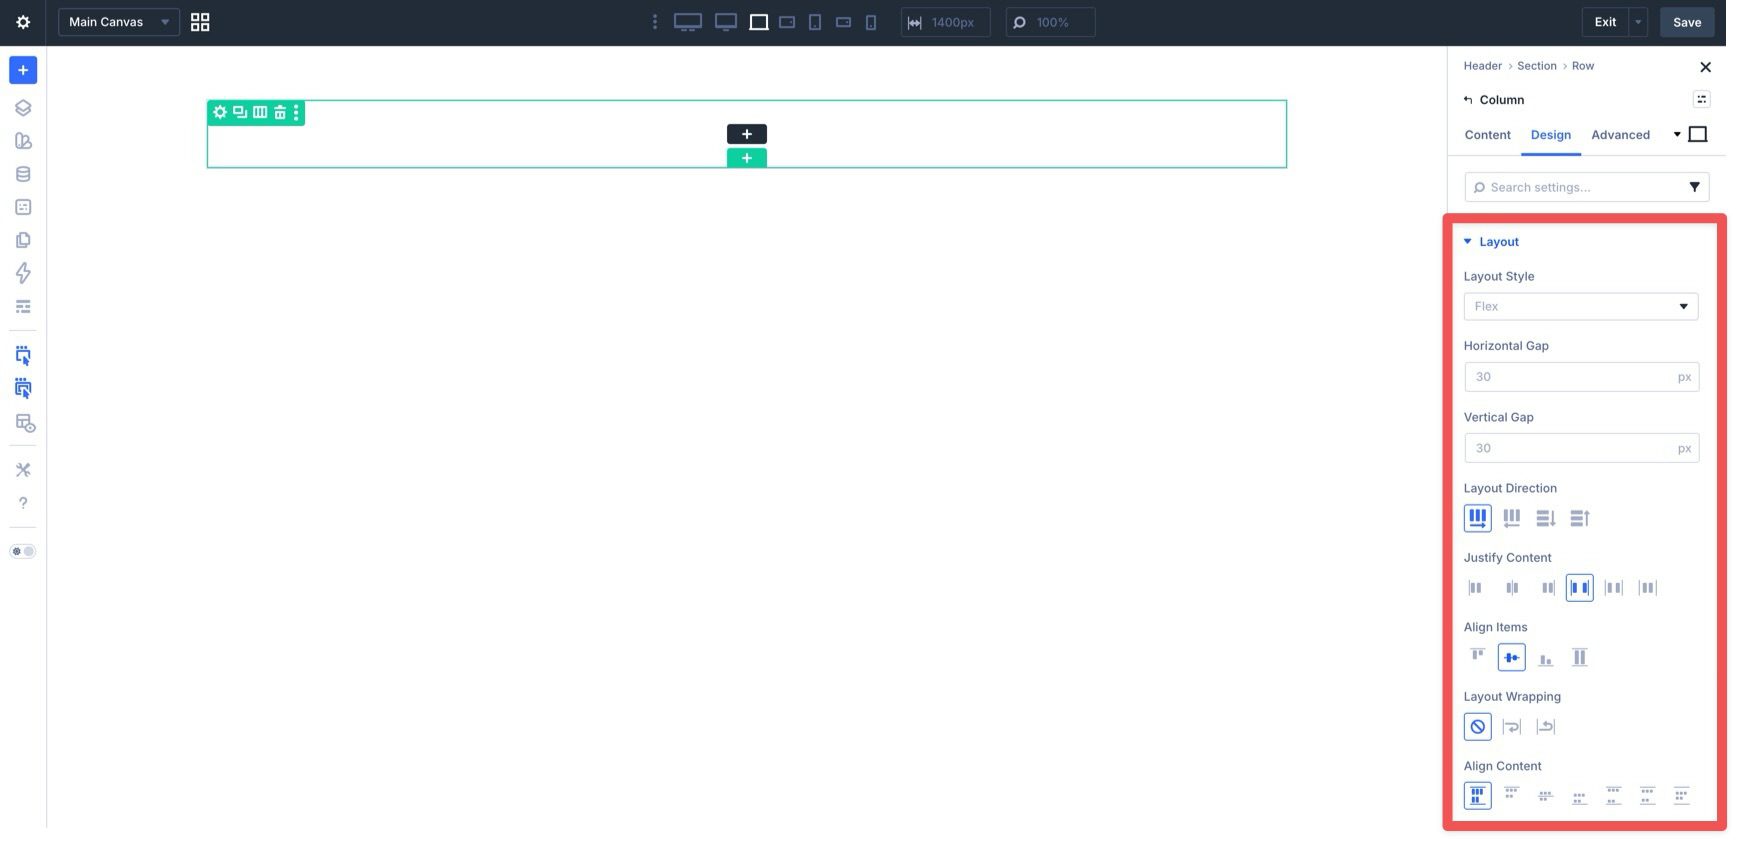
Task: Open the pages copy icon in left sidebar
Action: (x=23, y=240)
